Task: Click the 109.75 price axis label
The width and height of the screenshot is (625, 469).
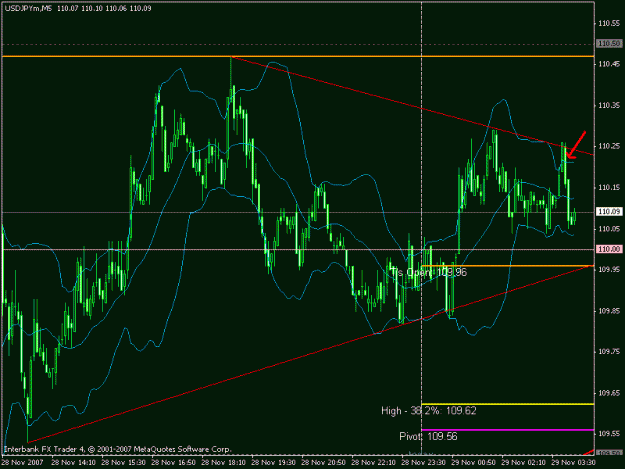Action: click(609, 352)
